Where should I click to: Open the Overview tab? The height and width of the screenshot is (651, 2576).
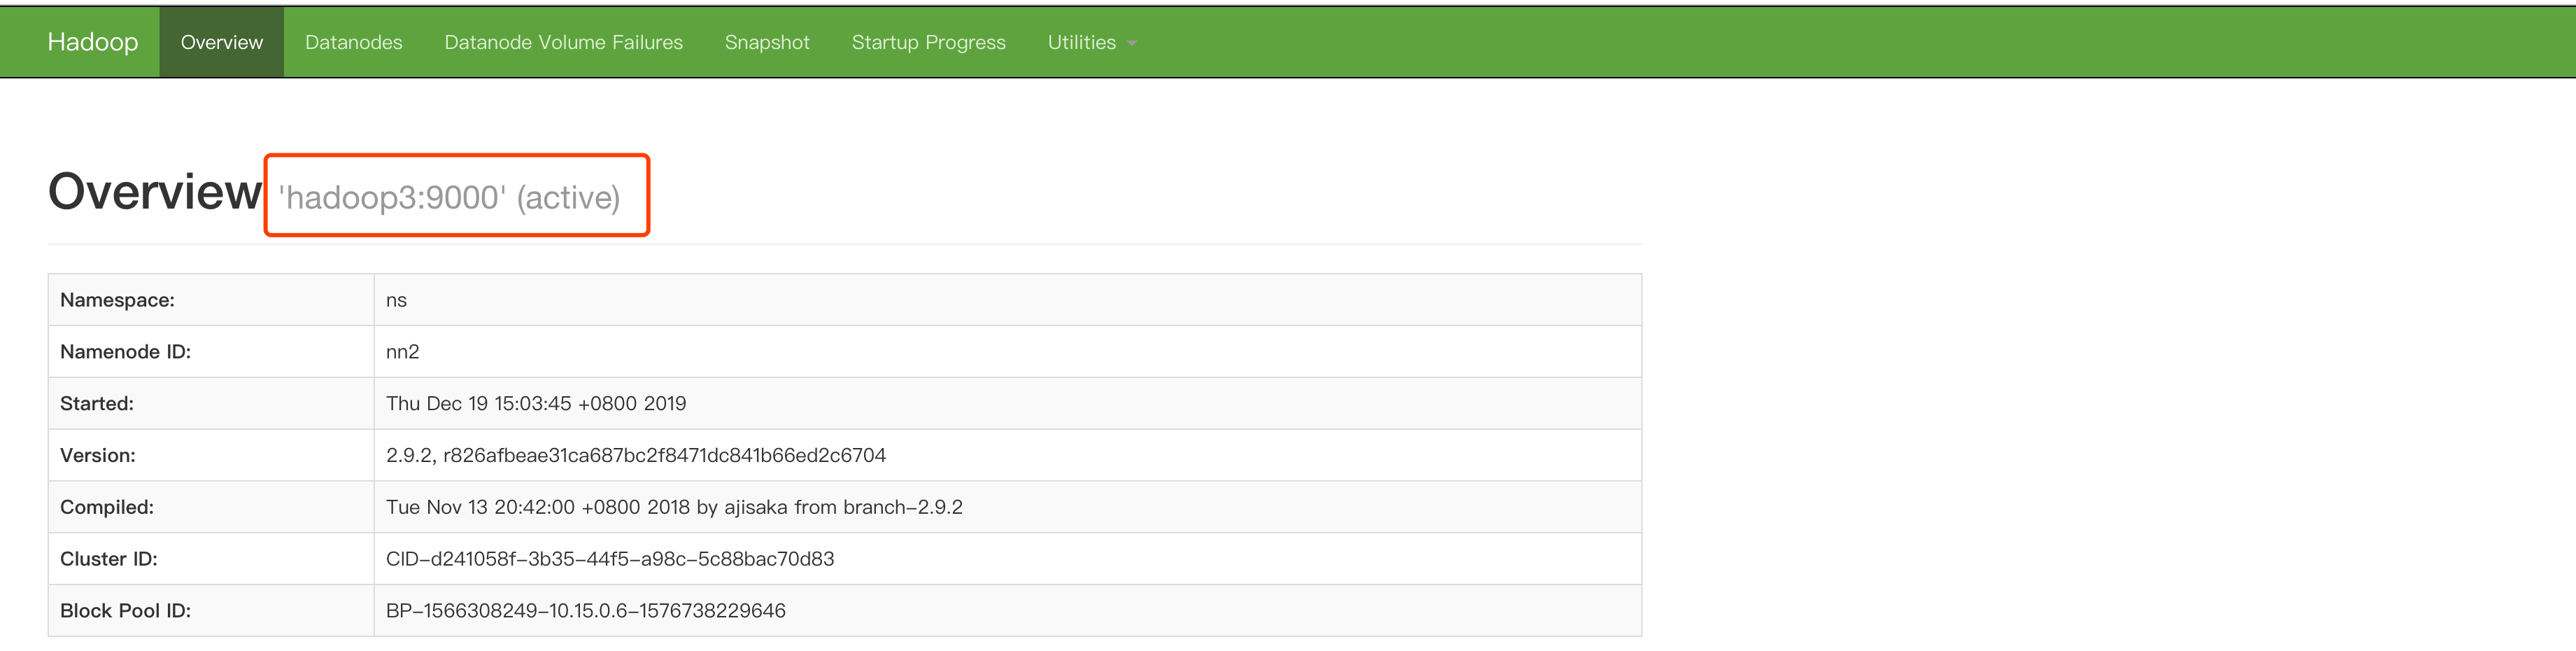coord(221,42)
